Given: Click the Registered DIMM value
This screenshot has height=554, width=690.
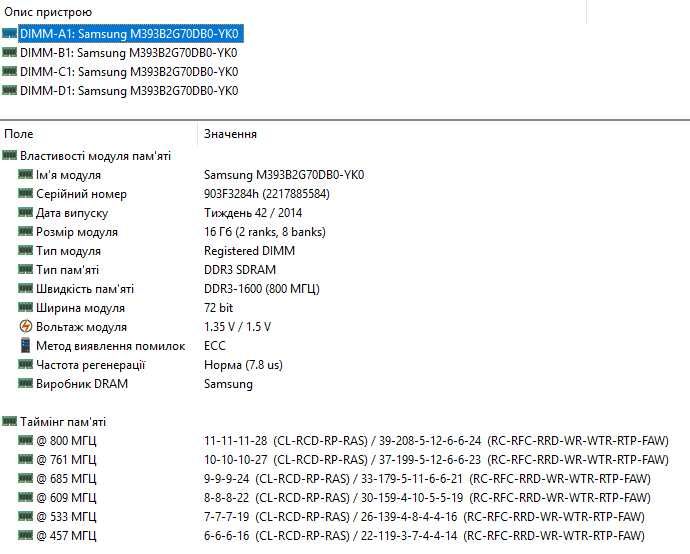Looking at the screenshot, I should [250, 251].
